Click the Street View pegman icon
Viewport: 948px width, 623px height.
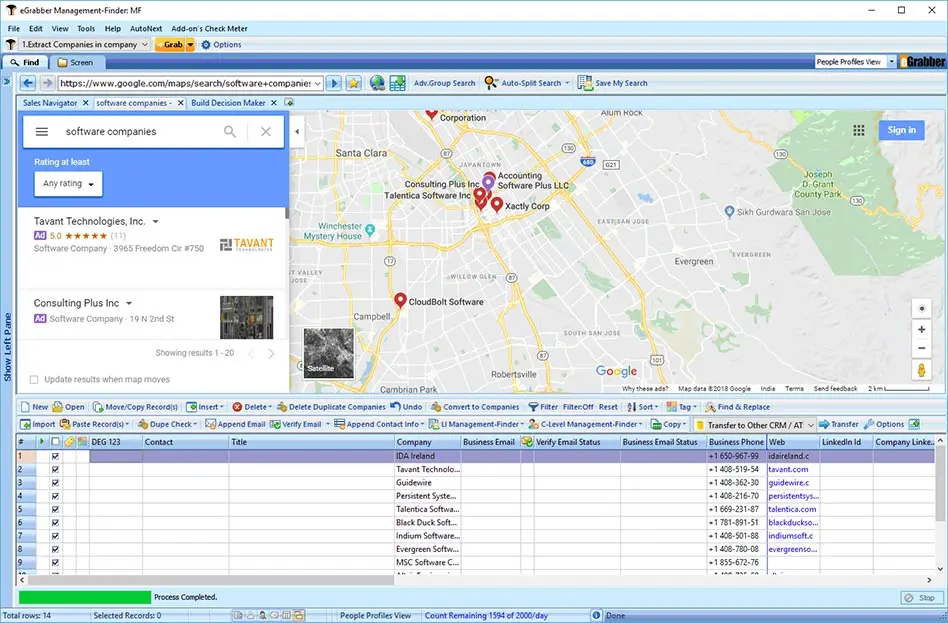coord(921,370)
